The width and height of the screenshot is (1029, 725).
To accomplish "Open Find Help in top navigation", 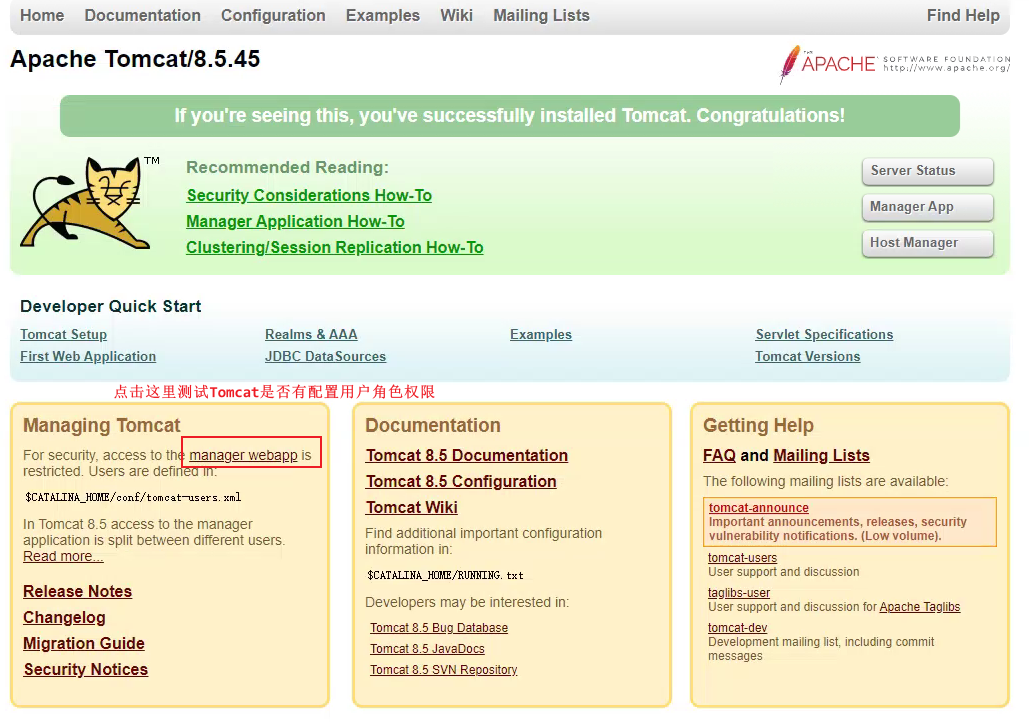I will [x=963, y=15].
